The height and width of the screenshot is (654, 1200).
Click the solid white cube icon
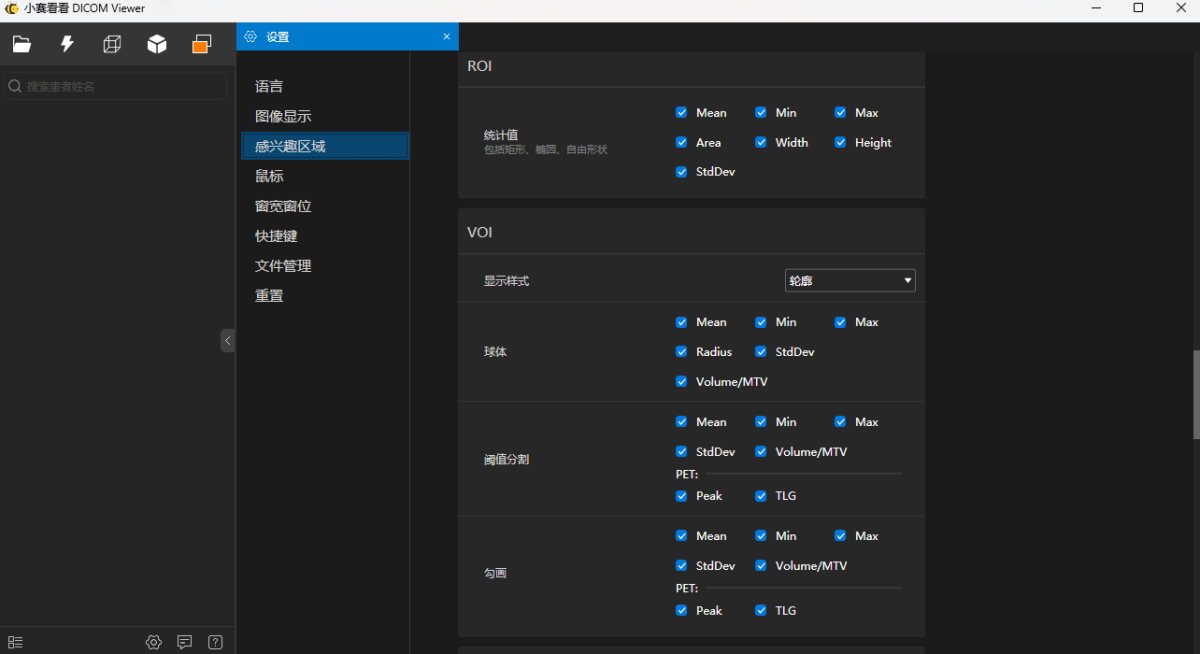click(157, 44)
